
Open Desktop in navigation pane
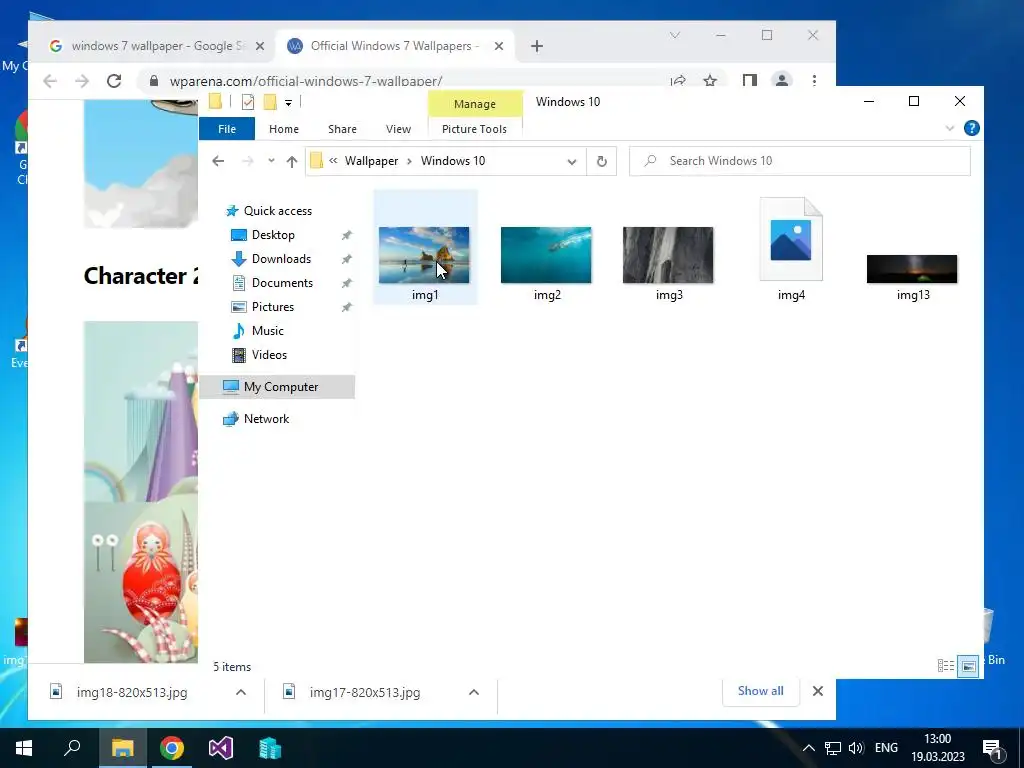(273, 234)
